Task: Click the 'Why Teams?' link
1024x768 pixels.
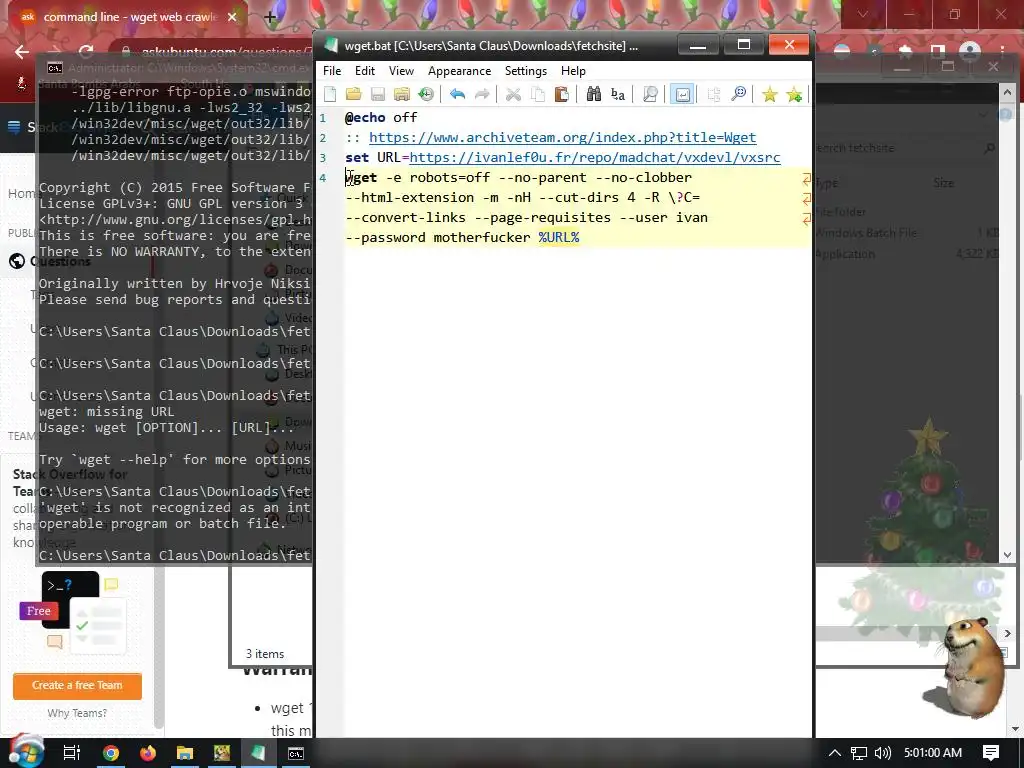Action: [x=77, y=713]
